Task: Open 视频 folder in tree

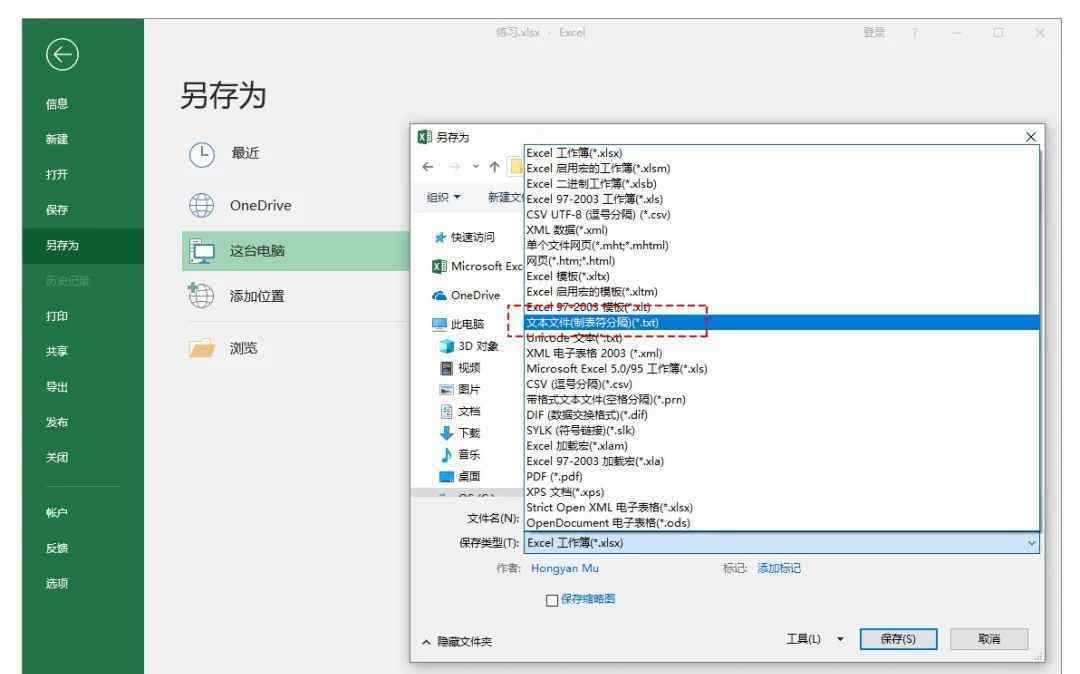Action: (460, 368)
